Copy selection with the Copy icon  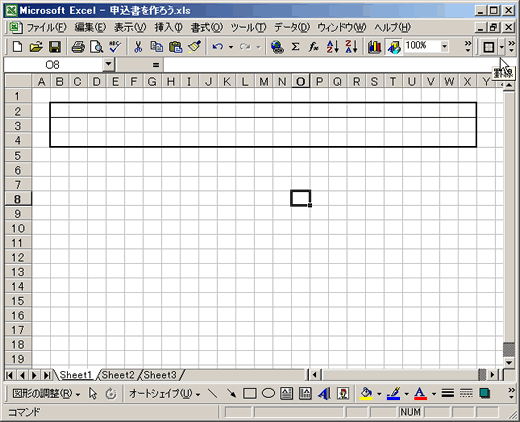point(157,47)
